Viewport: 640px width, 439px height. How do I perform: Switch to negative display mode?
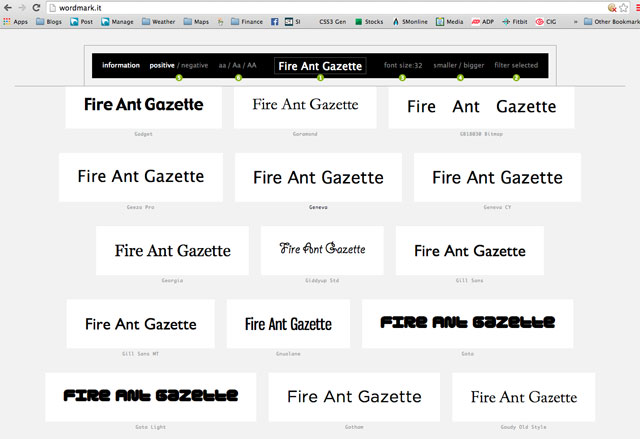pos(194,65)
